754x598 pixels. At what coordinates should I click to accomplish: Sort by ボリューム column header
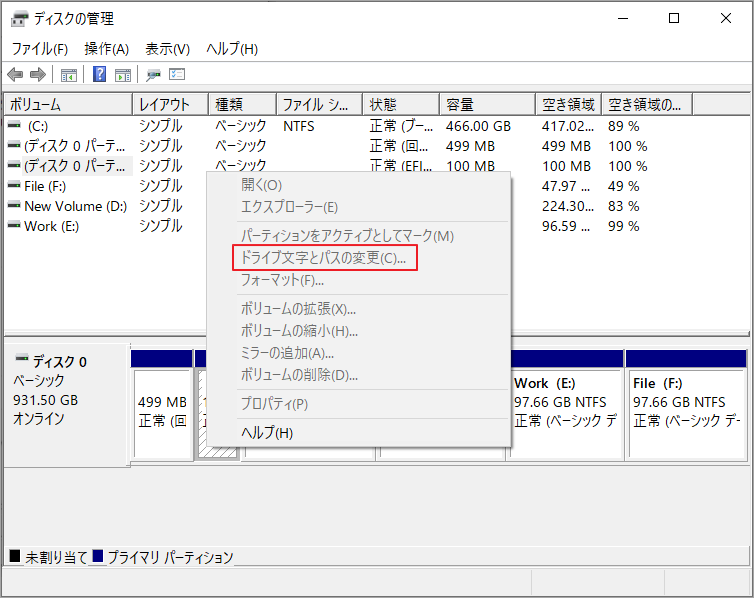pos(68,104)
